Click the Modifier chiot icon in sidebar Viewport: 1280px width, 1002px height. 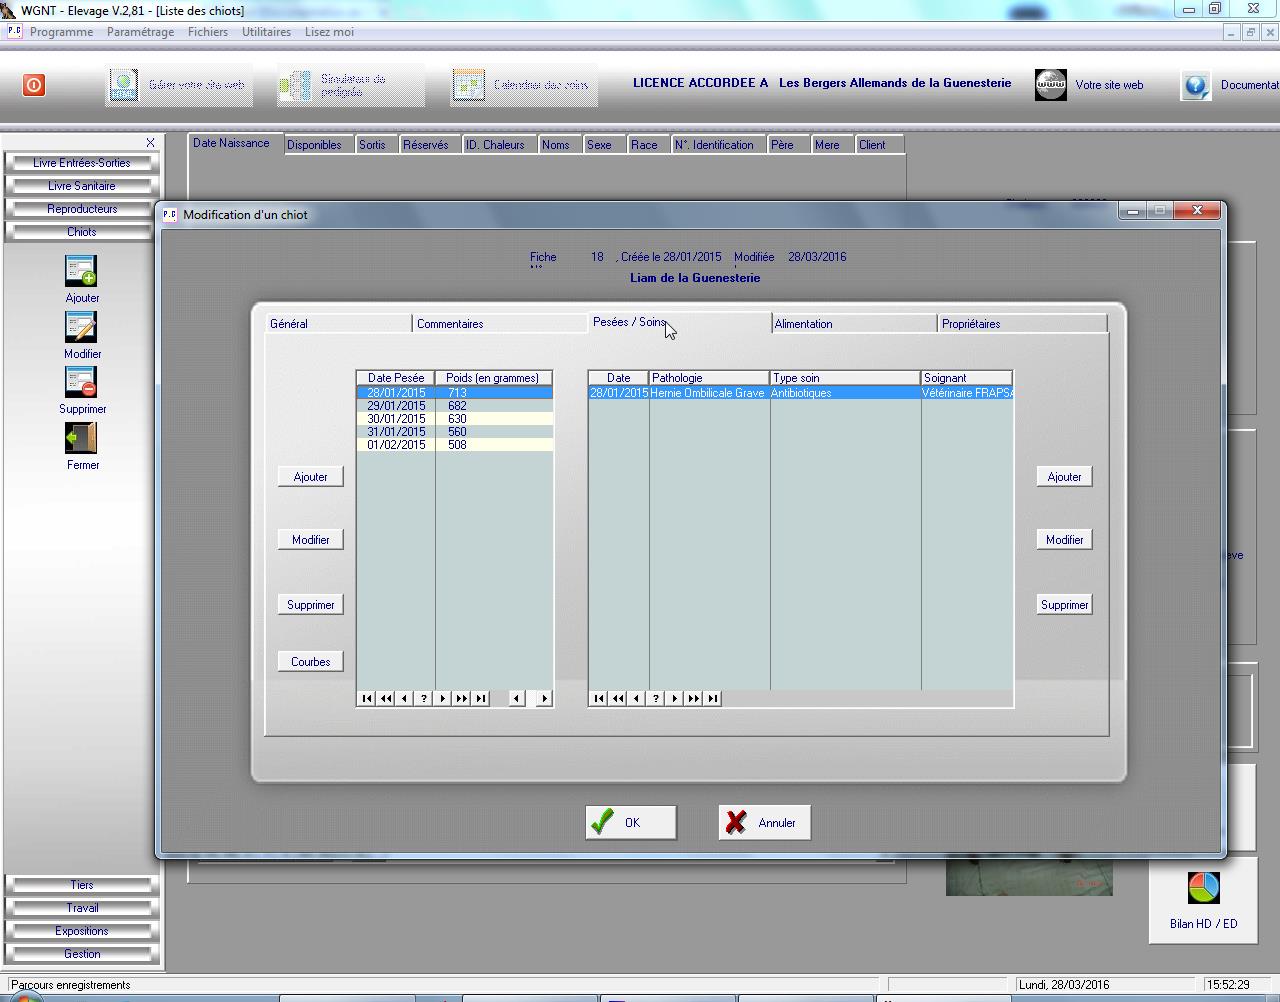(81, 328)
